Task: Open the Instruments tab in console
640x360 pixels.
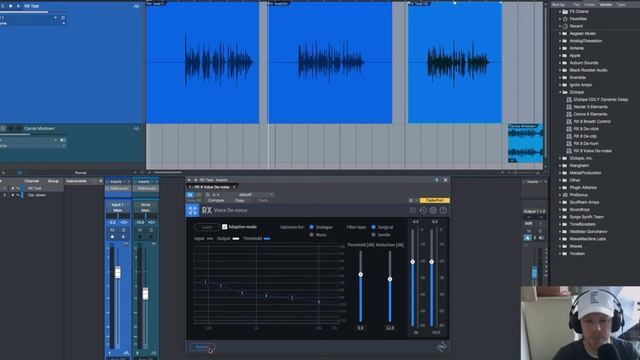Action: (76, 181)
